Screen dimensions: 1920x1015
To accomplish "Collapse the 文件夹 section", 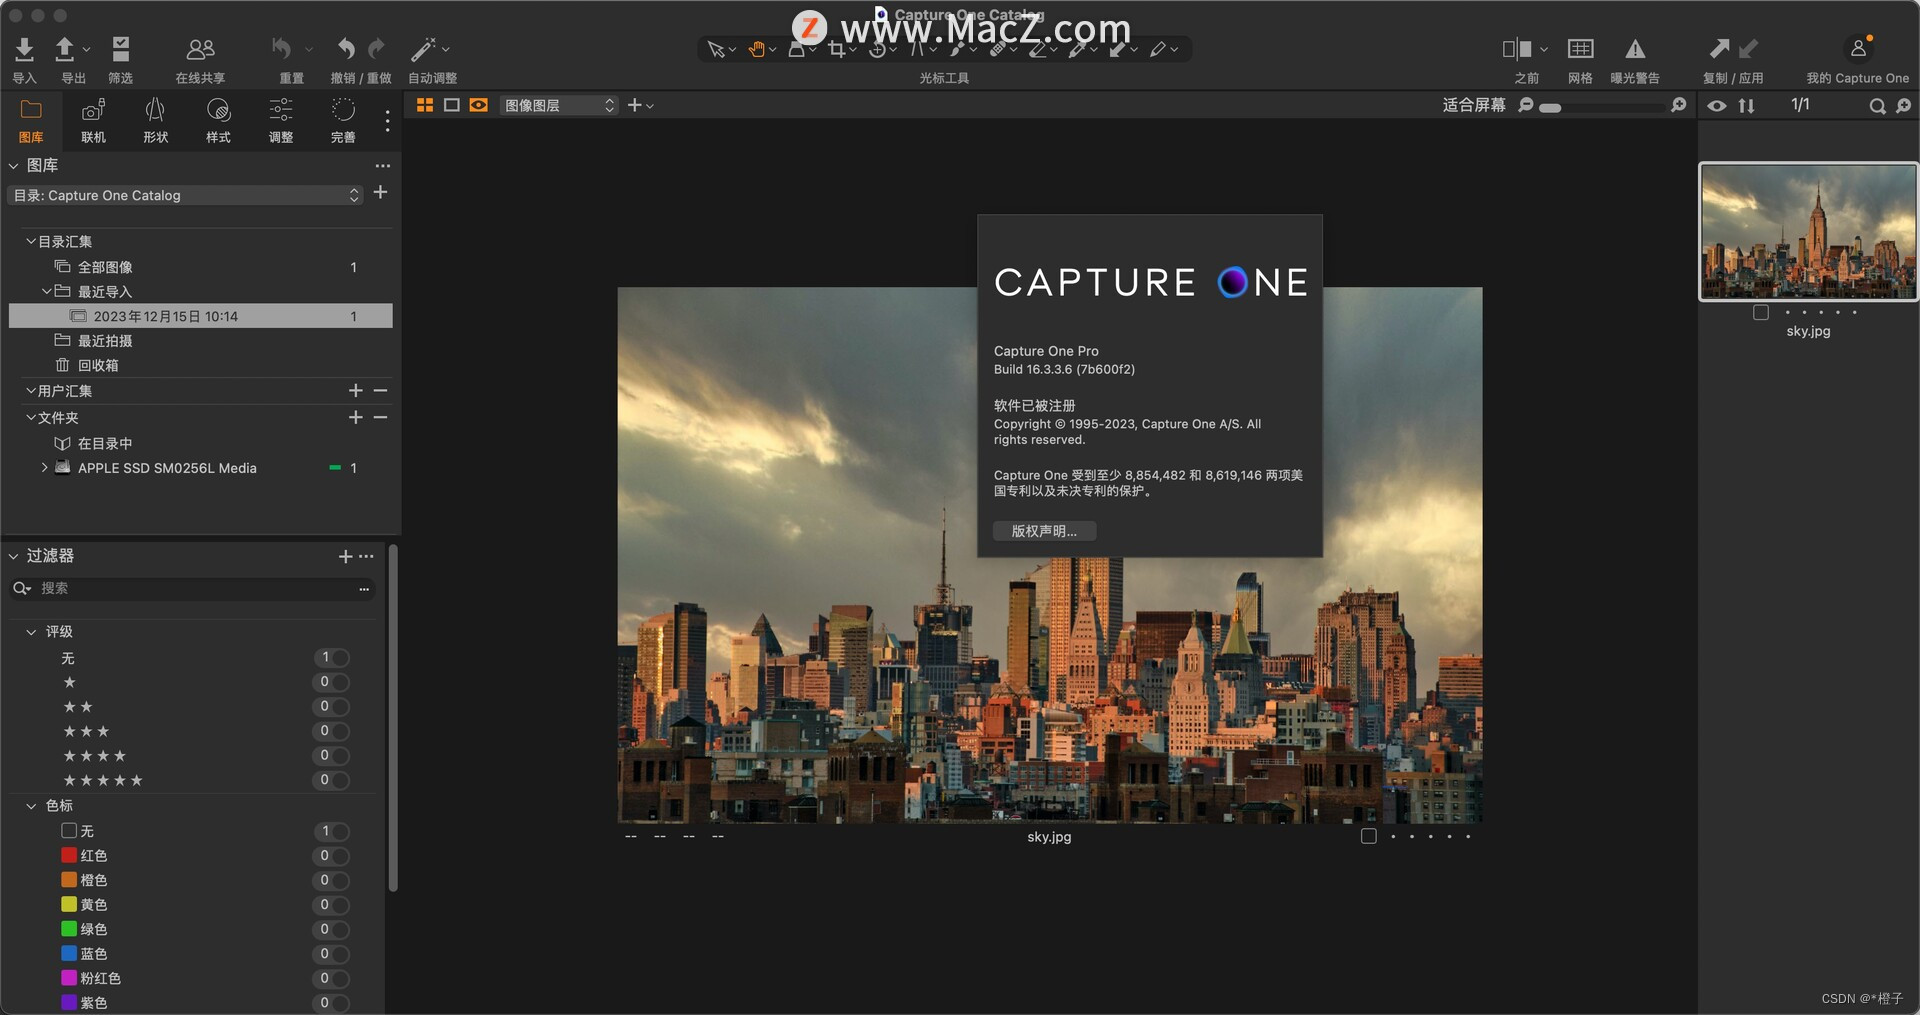I will [31, 417].
